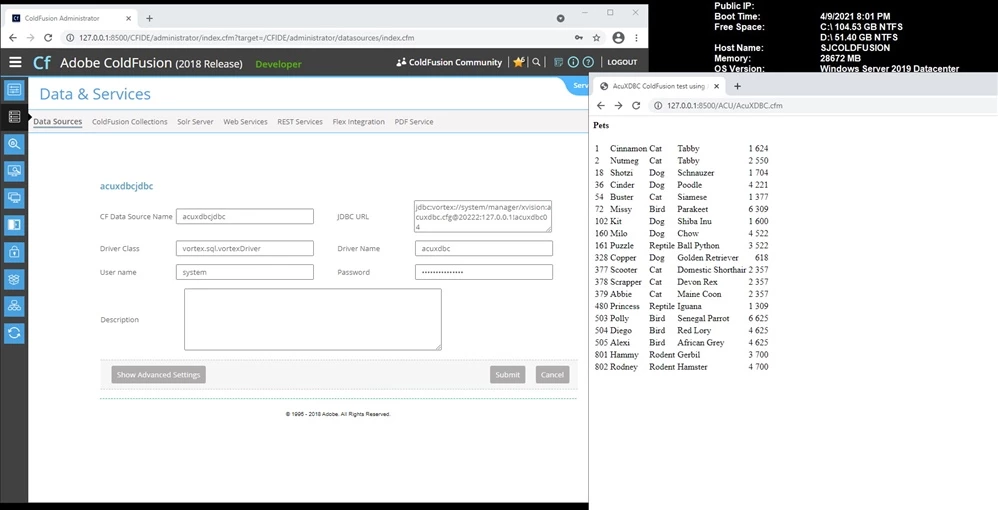
Task: Switch to the Data Sources tab
Action: (57, 122)
